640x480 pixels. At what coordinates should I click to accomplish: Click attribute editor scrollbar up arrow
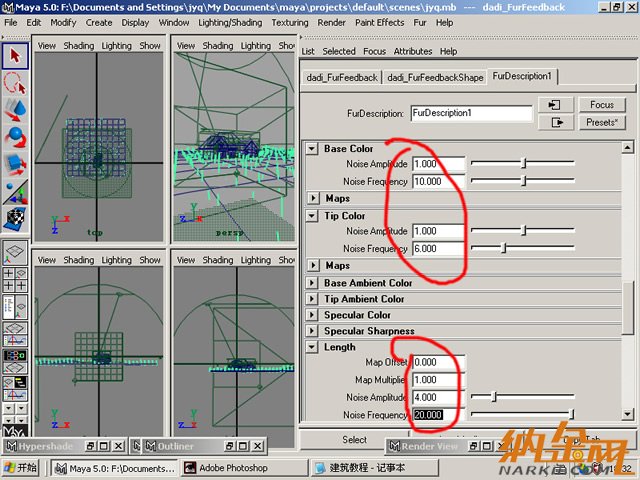coord(628,147)
